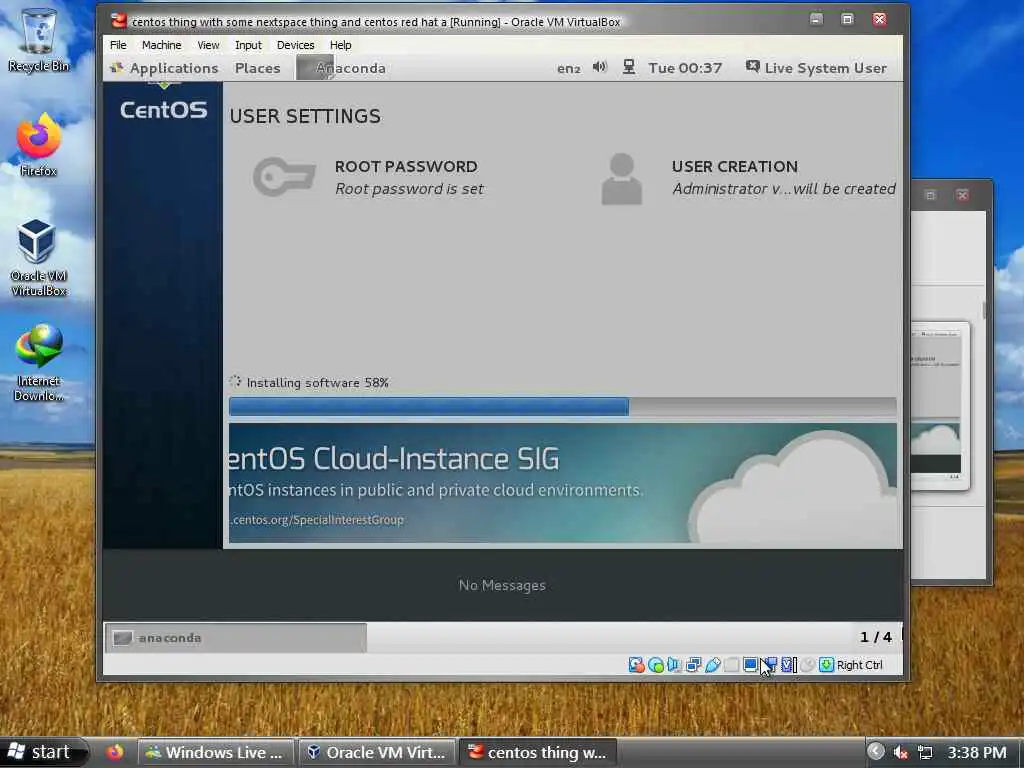Expand hidden system tray icons arrow
The image size is (1024, 768).
(x=876, y=752)
